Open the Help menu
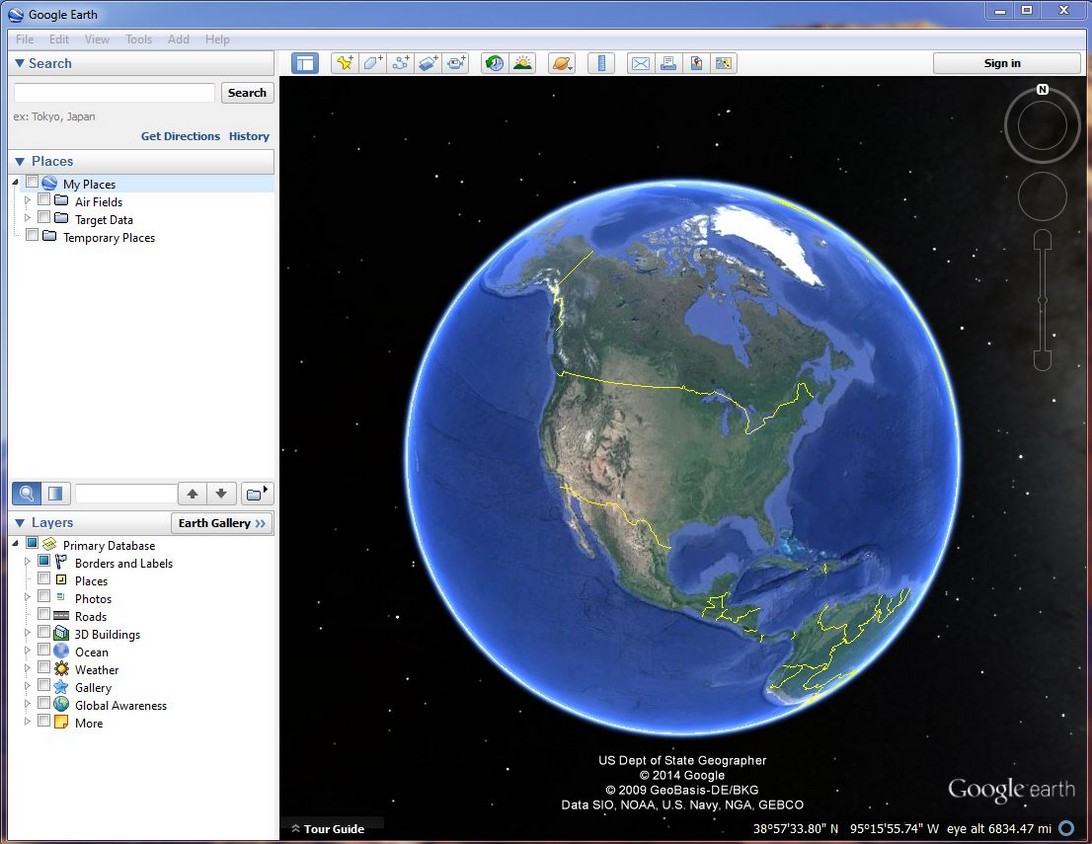Viewport: 1092px width, 844px height. click(217, 39)
